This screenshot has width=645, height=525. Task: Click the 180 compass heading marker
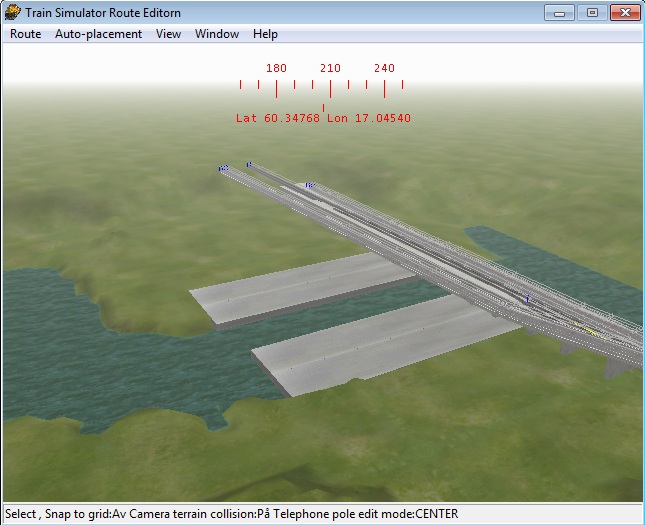pos(277,68)
